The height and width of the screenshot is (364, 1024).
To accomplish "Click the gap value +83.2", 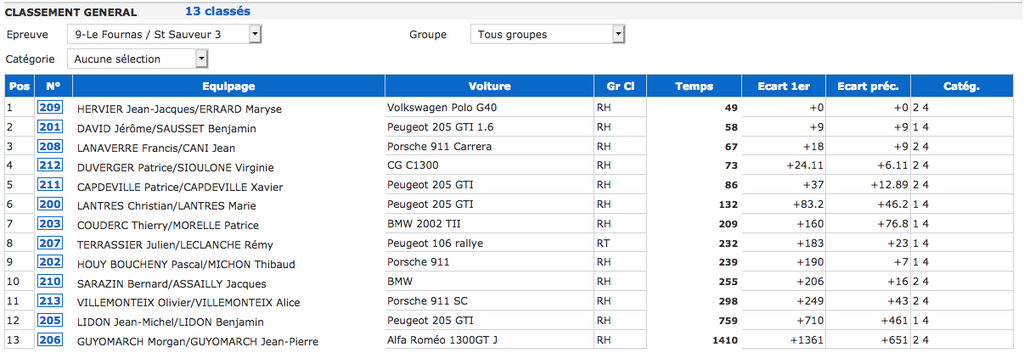I will tap(808, 205).
